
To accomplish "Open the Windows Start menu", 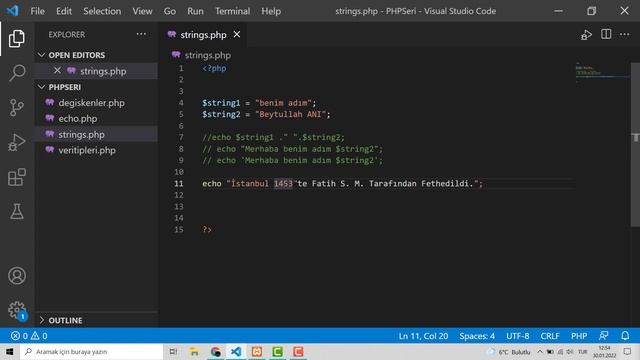I will 10,351.
